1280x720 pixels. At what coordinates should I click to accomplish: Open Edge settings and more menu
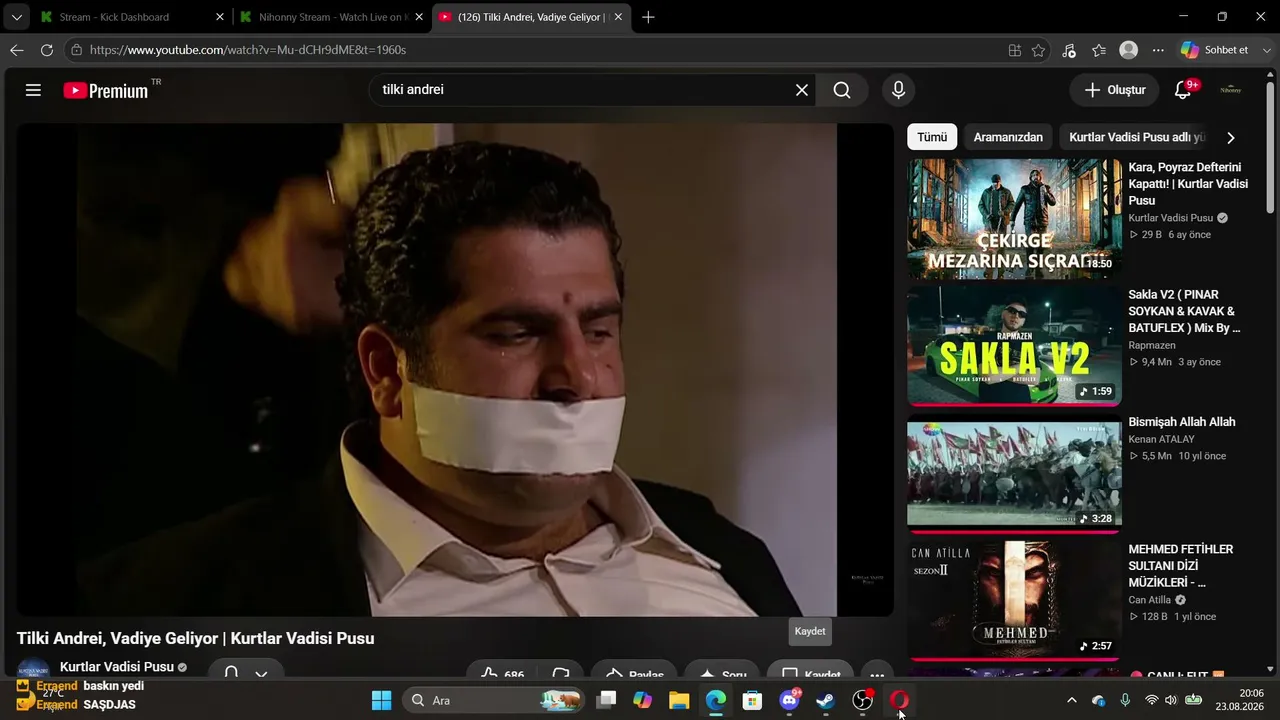1158,50
